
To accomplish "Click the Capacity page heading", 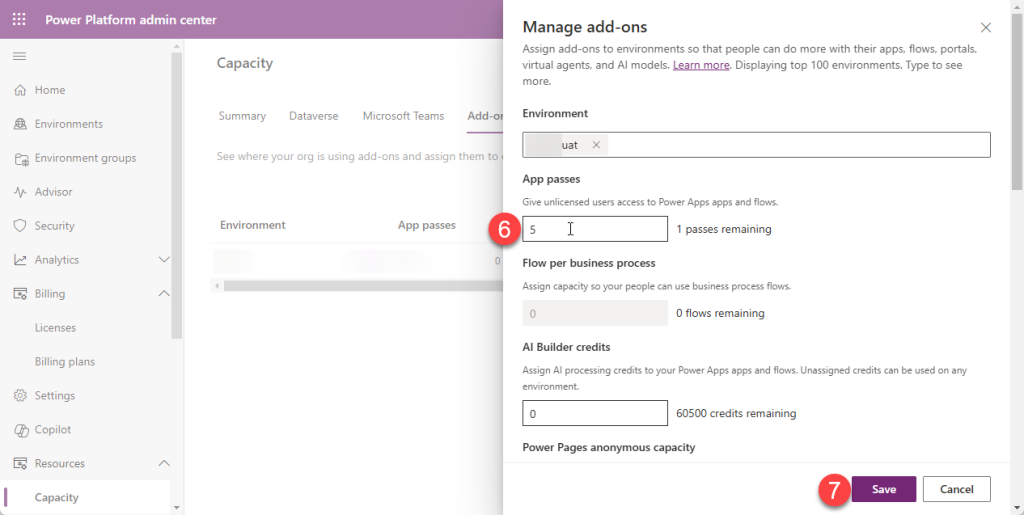I will 245,63.
